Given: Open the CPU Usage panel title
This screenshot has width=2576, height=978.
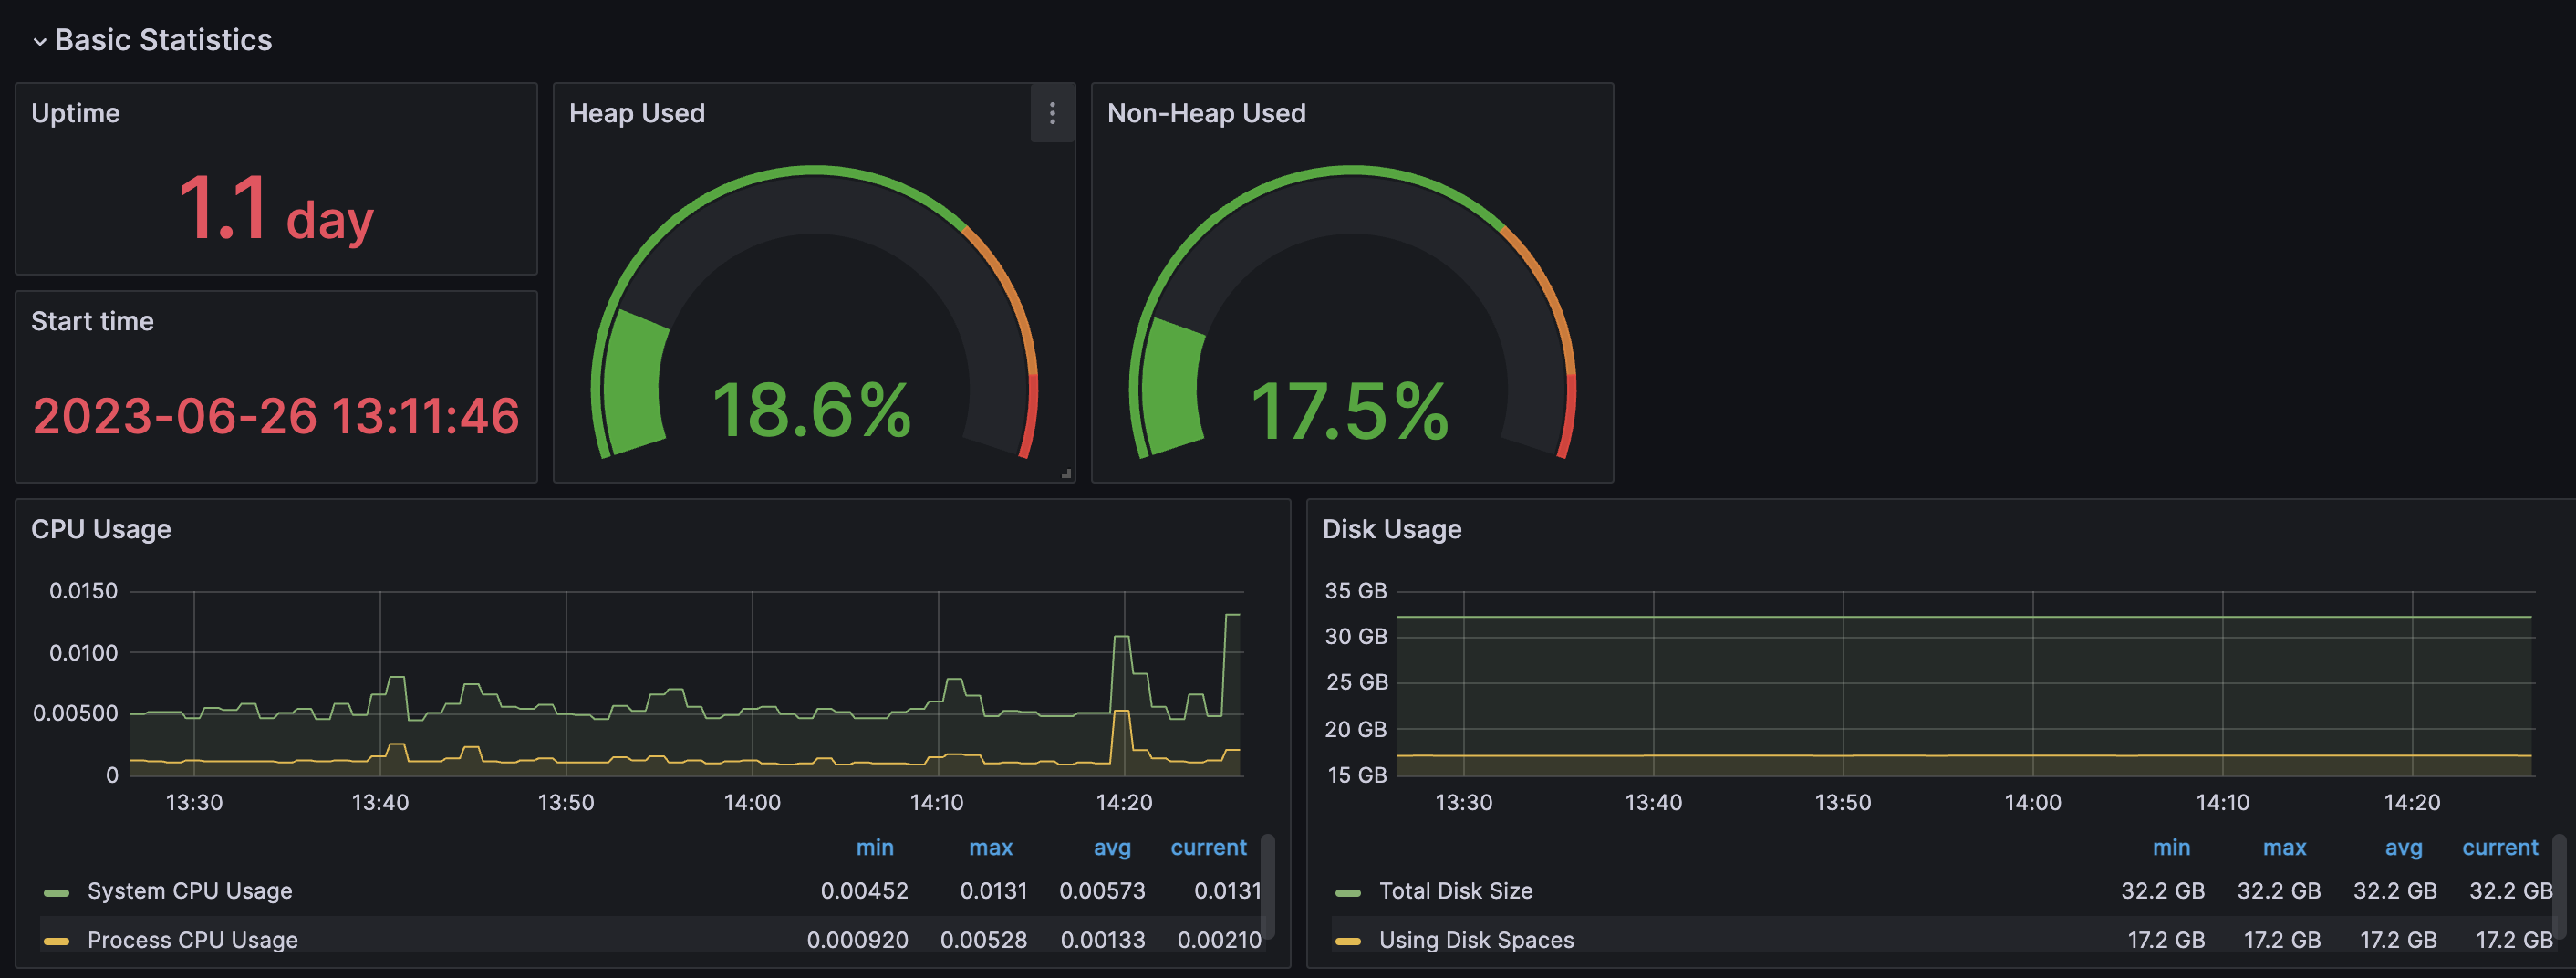Looking at the screenshot, I should point(101,529).
